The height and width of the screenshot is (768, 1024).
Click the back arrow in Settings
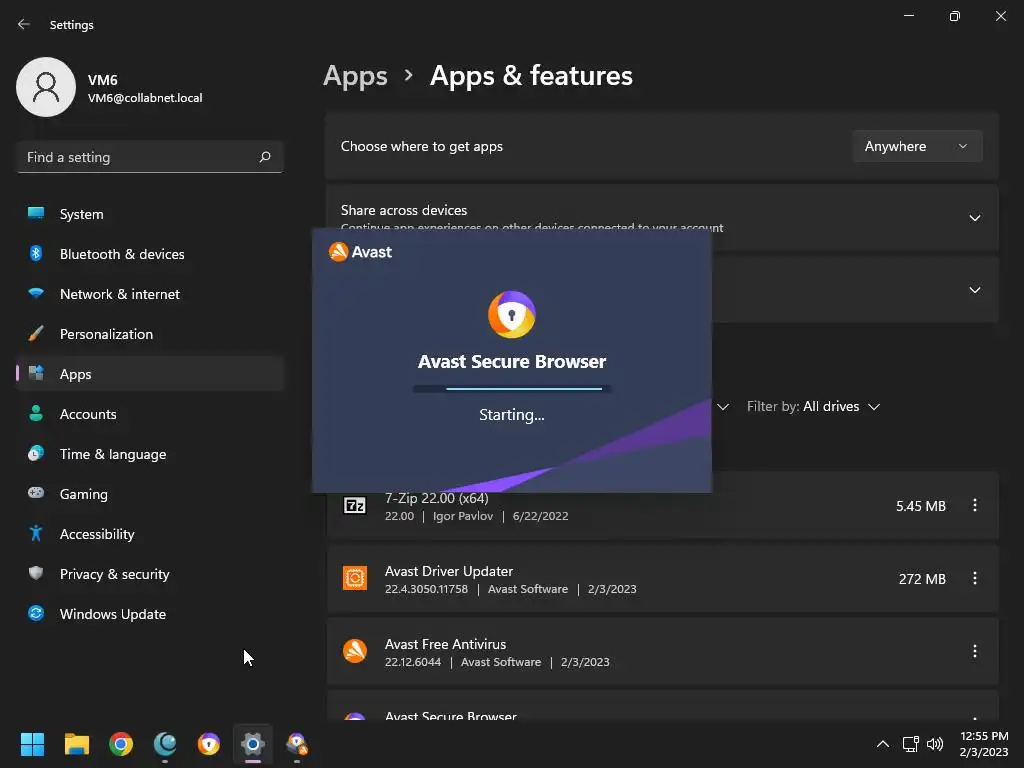[x=24, y=24]
